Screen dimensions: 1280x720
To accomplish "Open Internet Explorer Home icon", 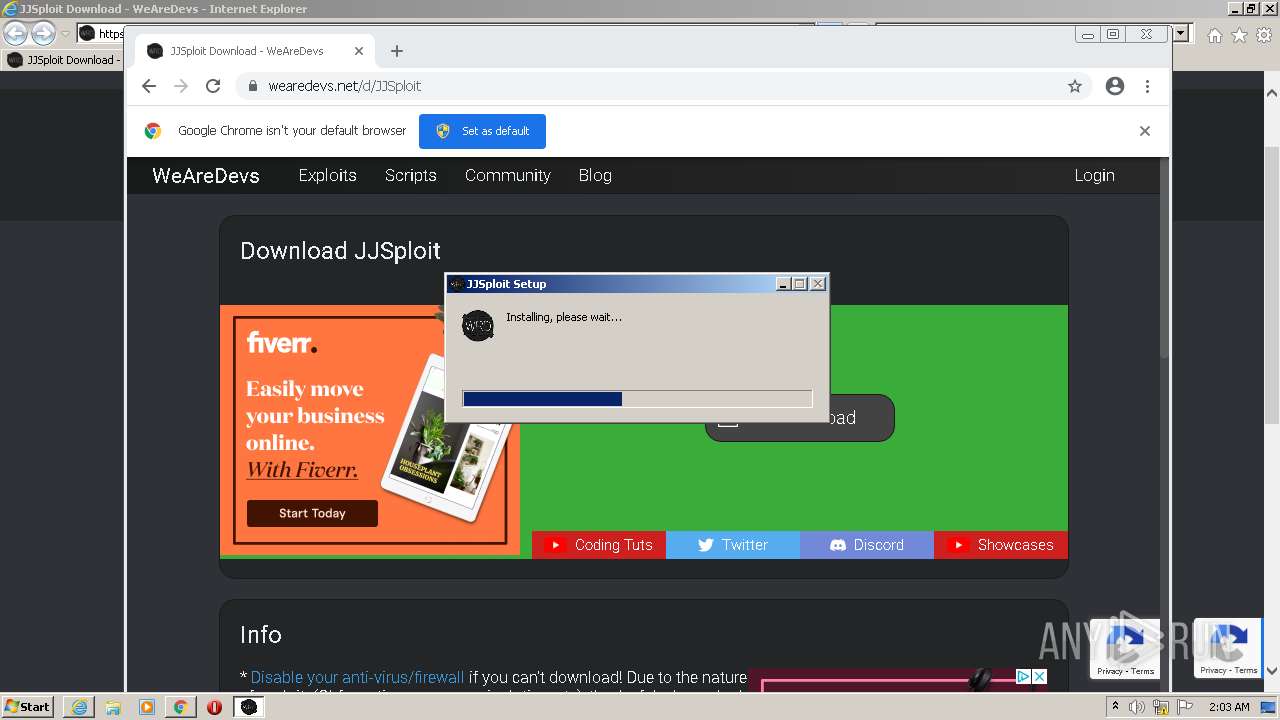I will [1214, 35].
